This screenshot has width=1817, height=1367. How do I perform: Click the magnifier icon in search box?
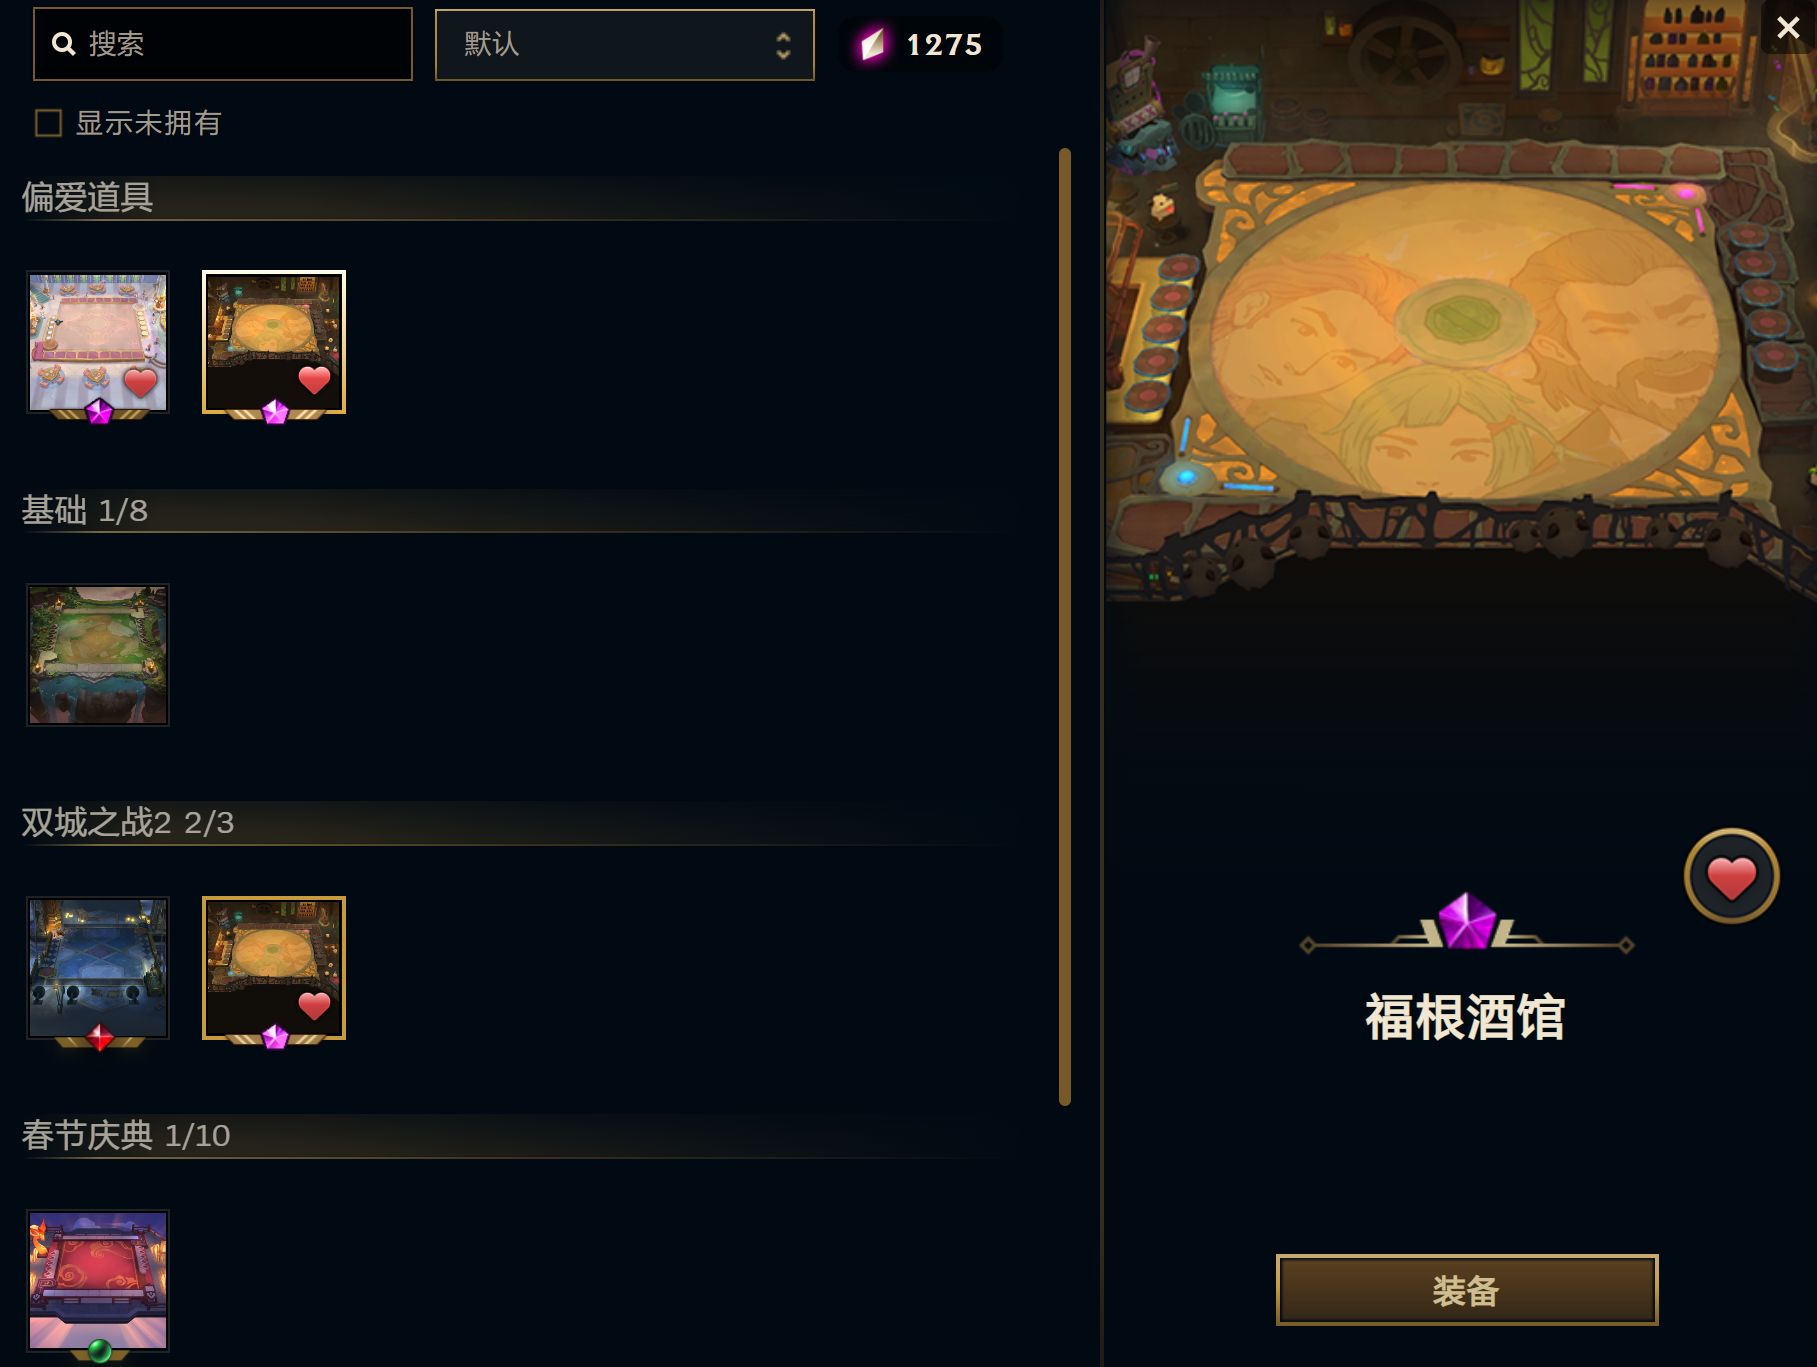coord(64,44)
